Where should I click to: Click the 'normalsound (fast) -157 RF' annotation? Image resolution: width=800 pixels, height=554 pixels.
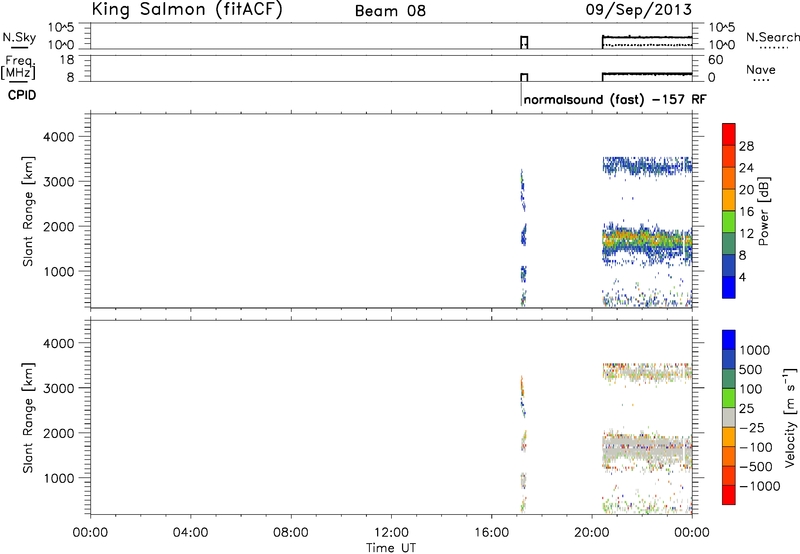(615, 99)
